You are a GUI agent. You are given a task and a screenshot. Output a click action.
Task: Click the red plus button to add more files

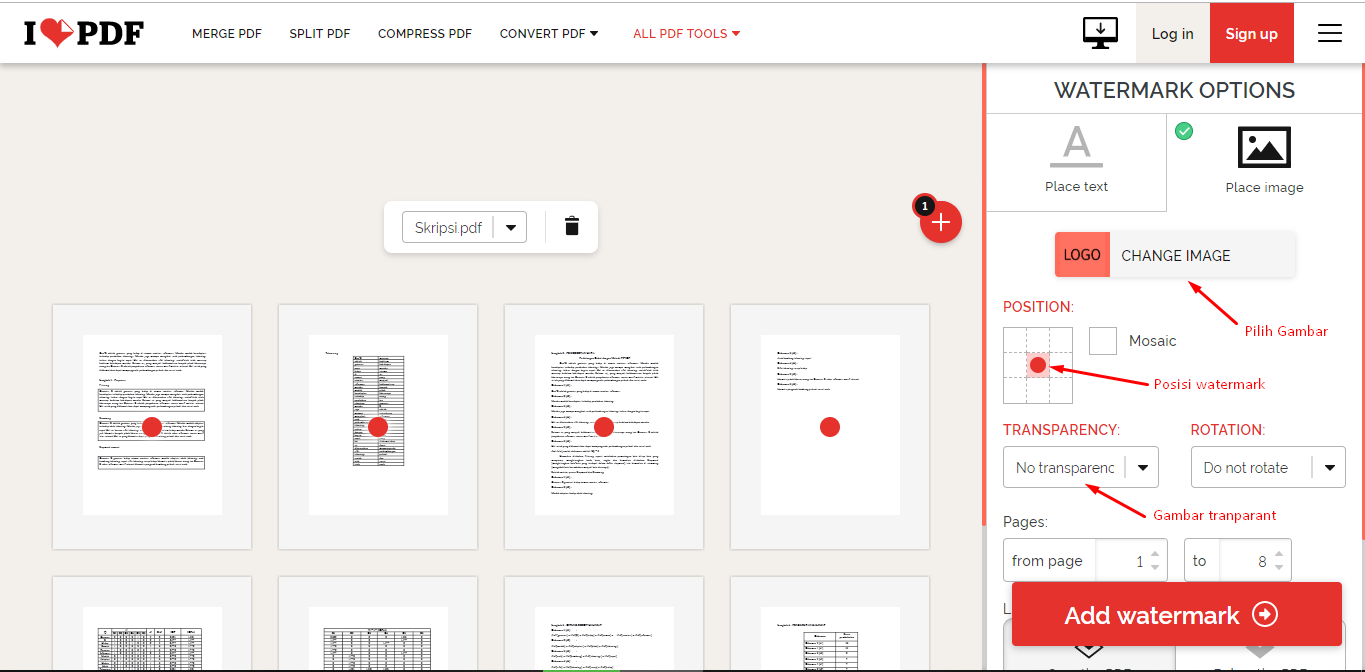(x=940, y=222)
